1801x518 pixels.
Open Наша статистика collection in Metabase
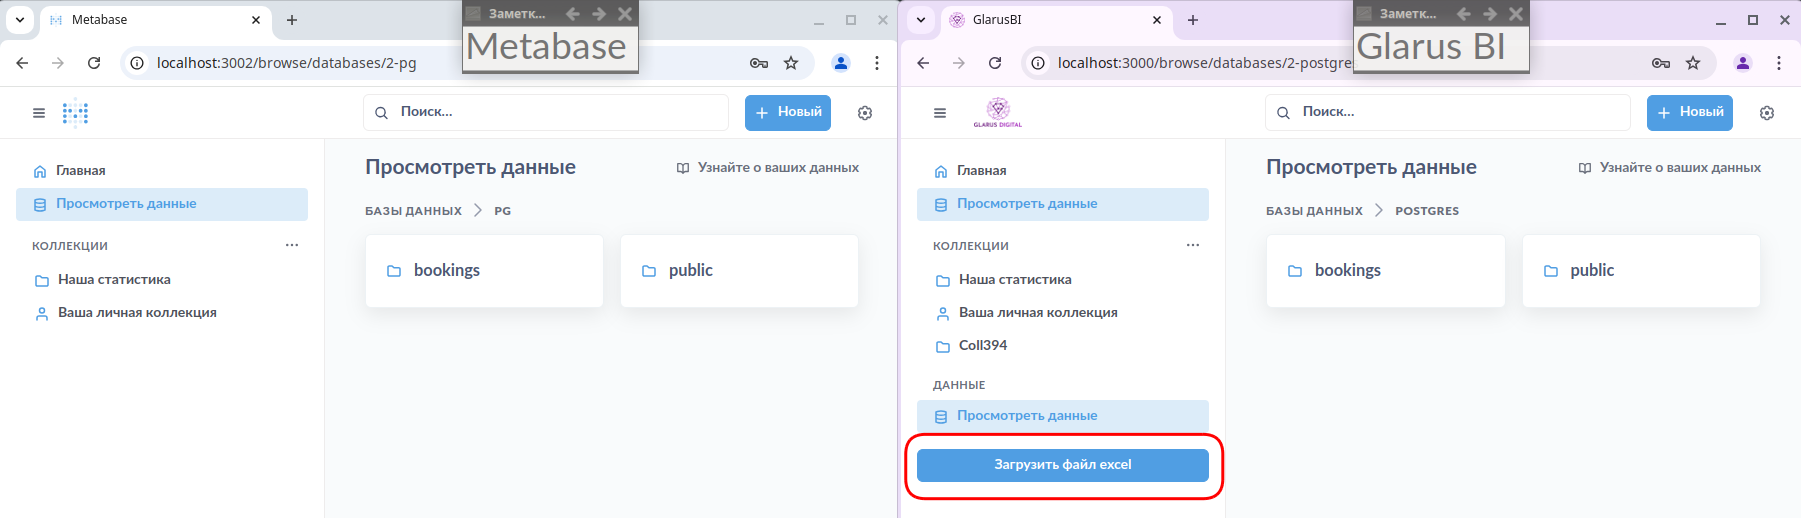pyautogui.click(x=162, y=280)
